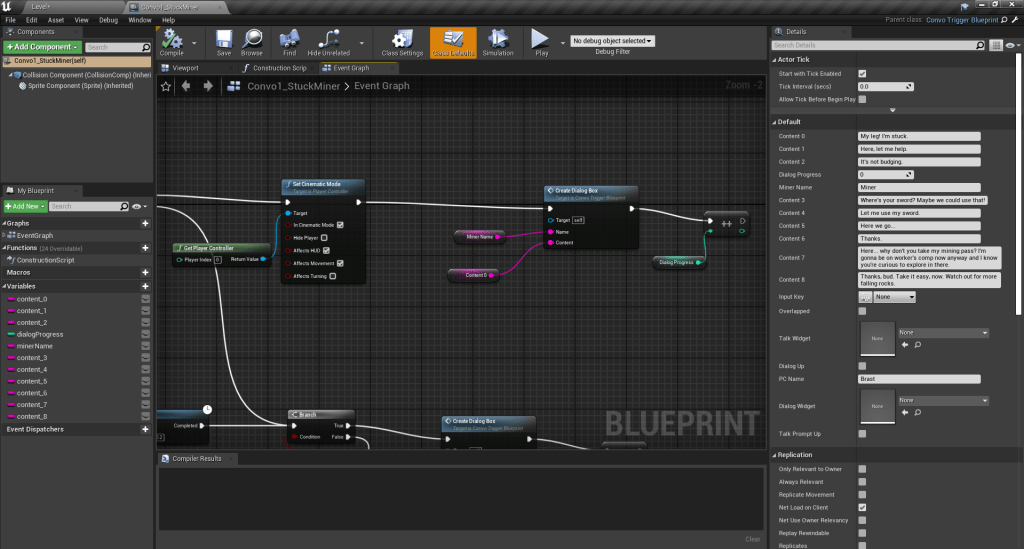Open Class Settings from the toolbar
This screenshot has width=1024, height=549.
coord(403,41)
